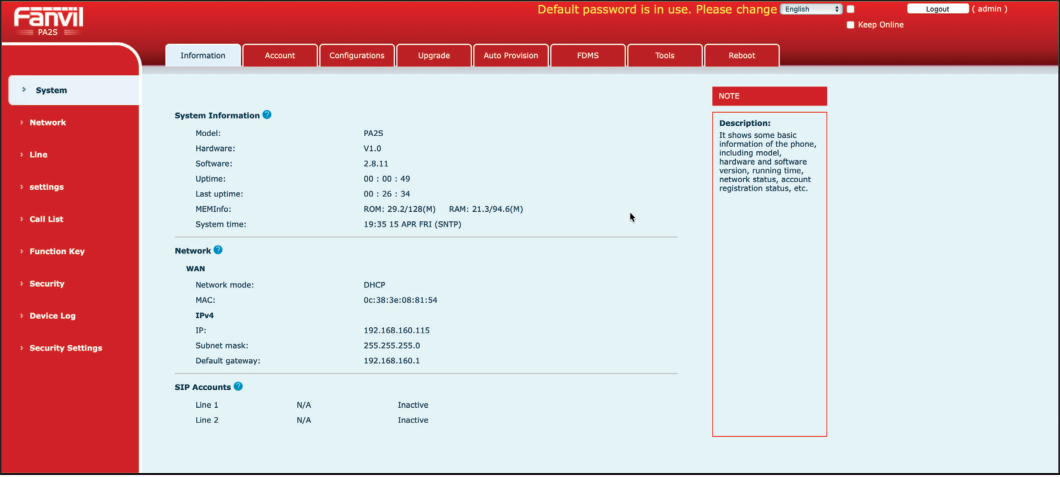Click the WAN subsection heading
The width and height of the screenshot is (1060, 477).
click(x=195, y=268)
